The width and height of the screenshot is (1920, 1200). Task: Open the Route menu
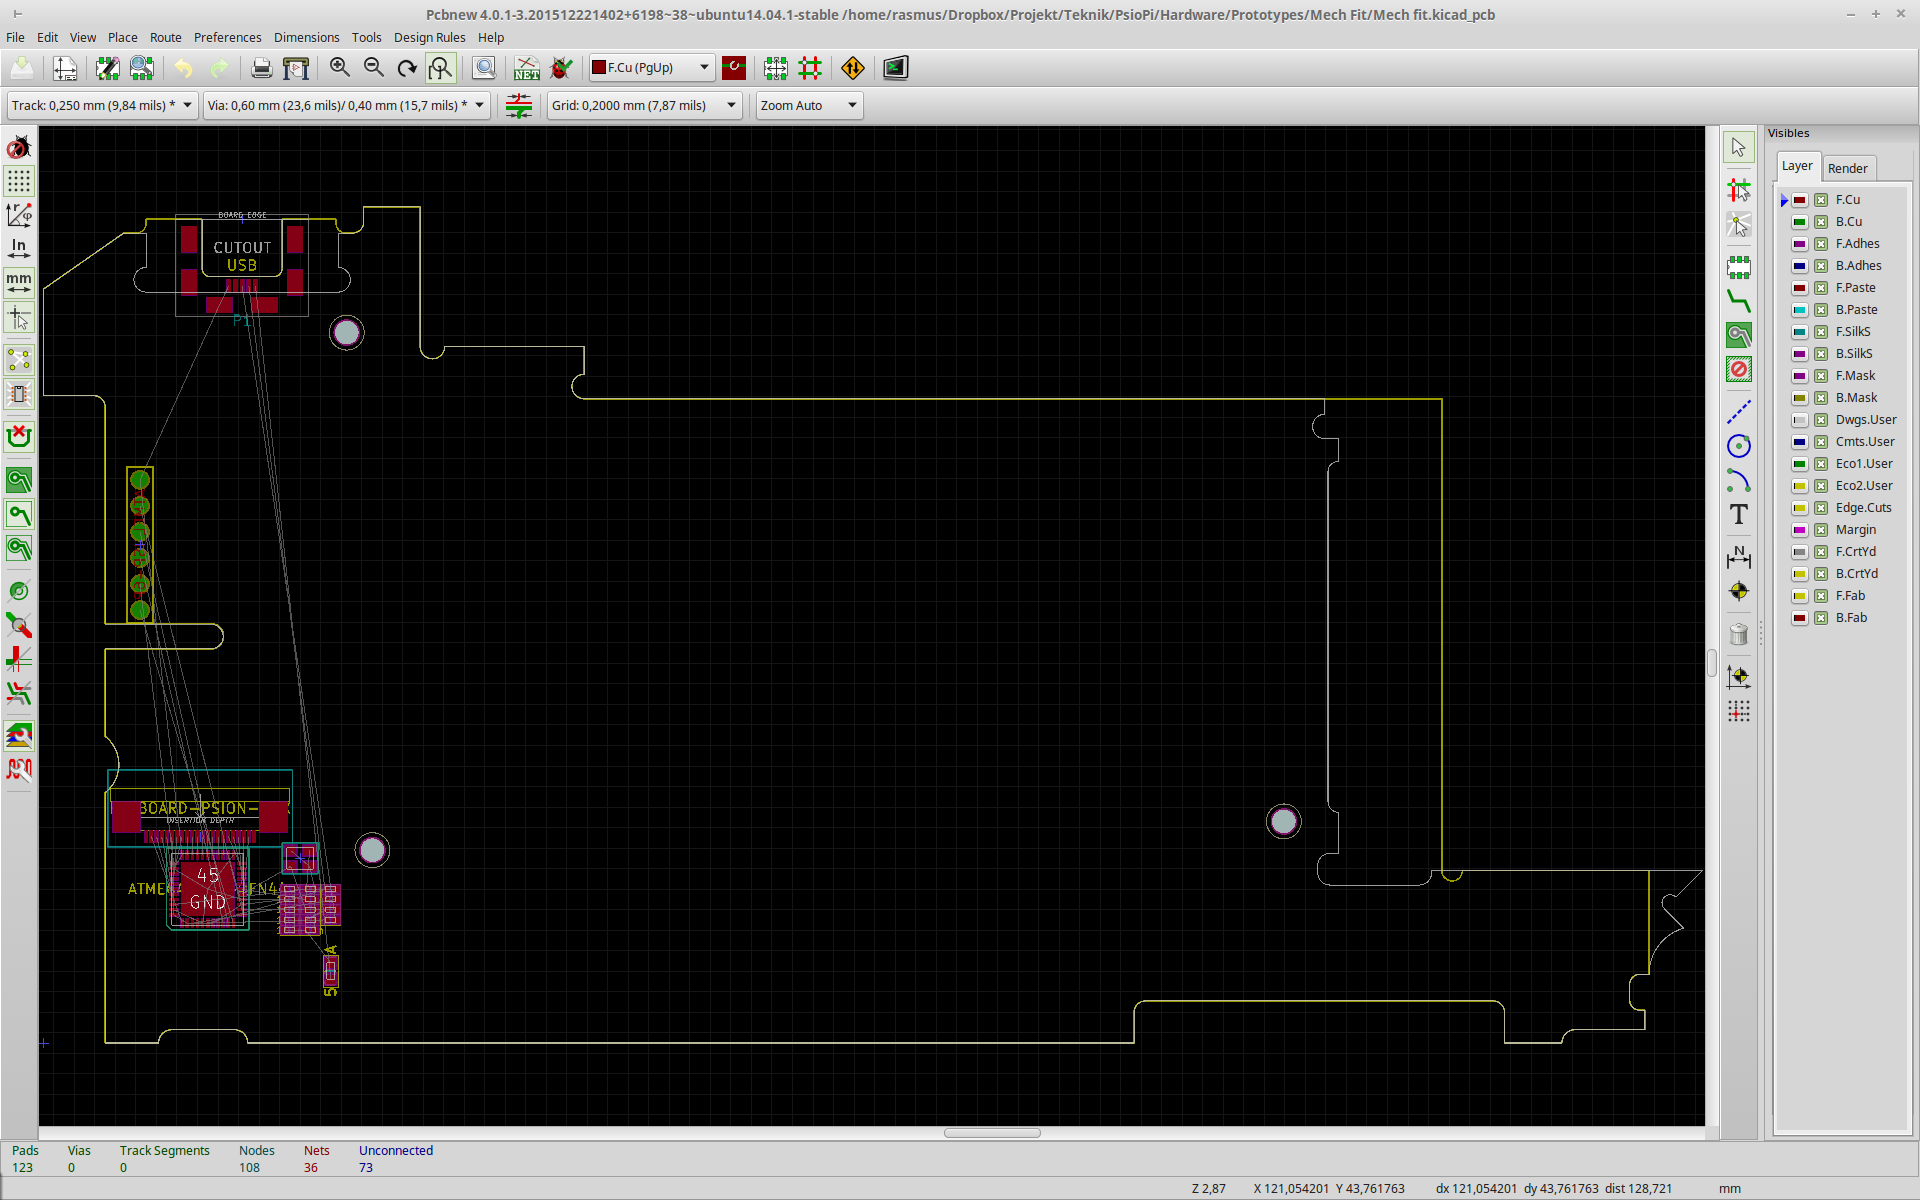click(166, 37)
